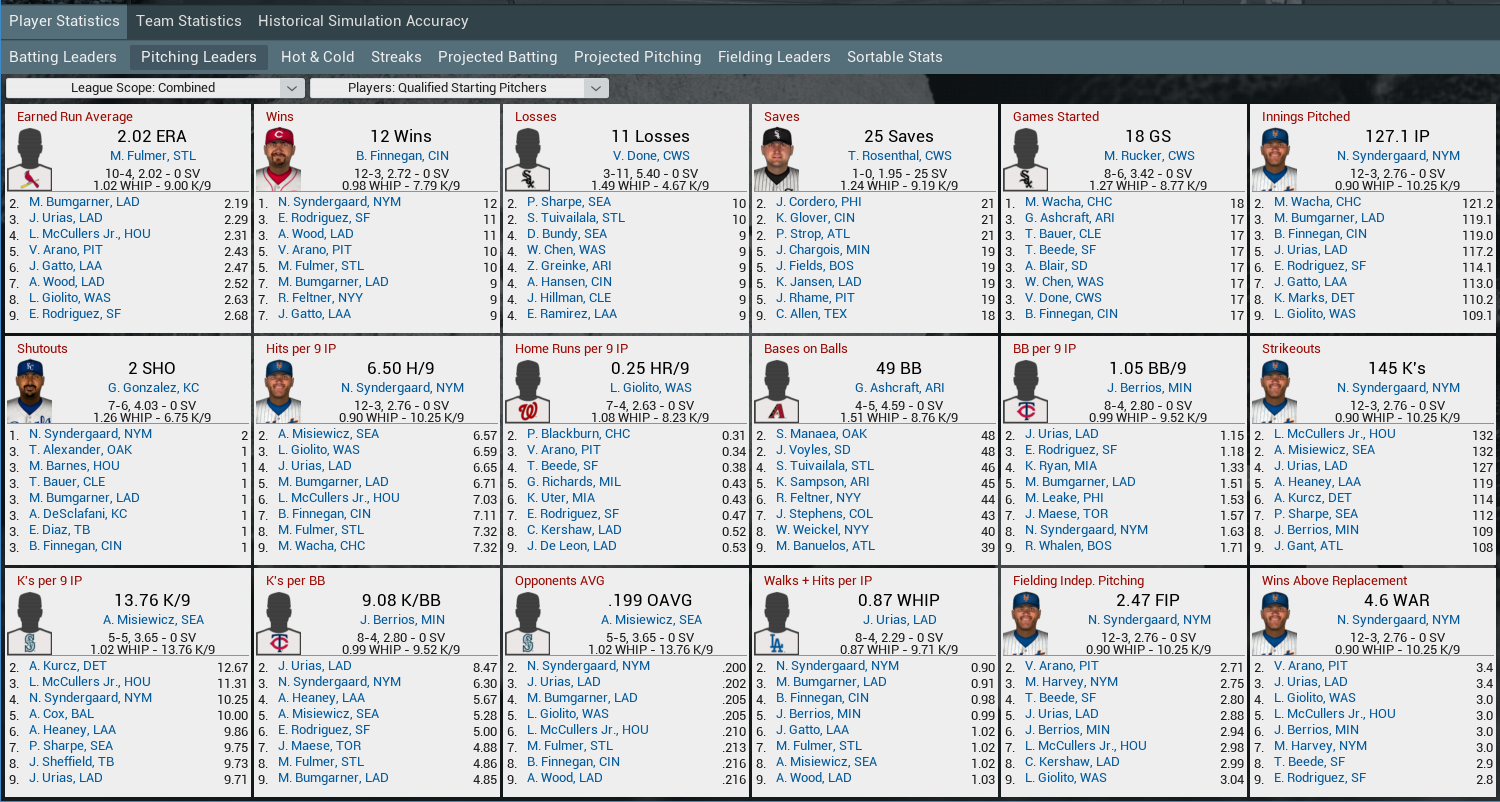
Task: Click the player photo in Earned Run Average
Action: [30, 159]
